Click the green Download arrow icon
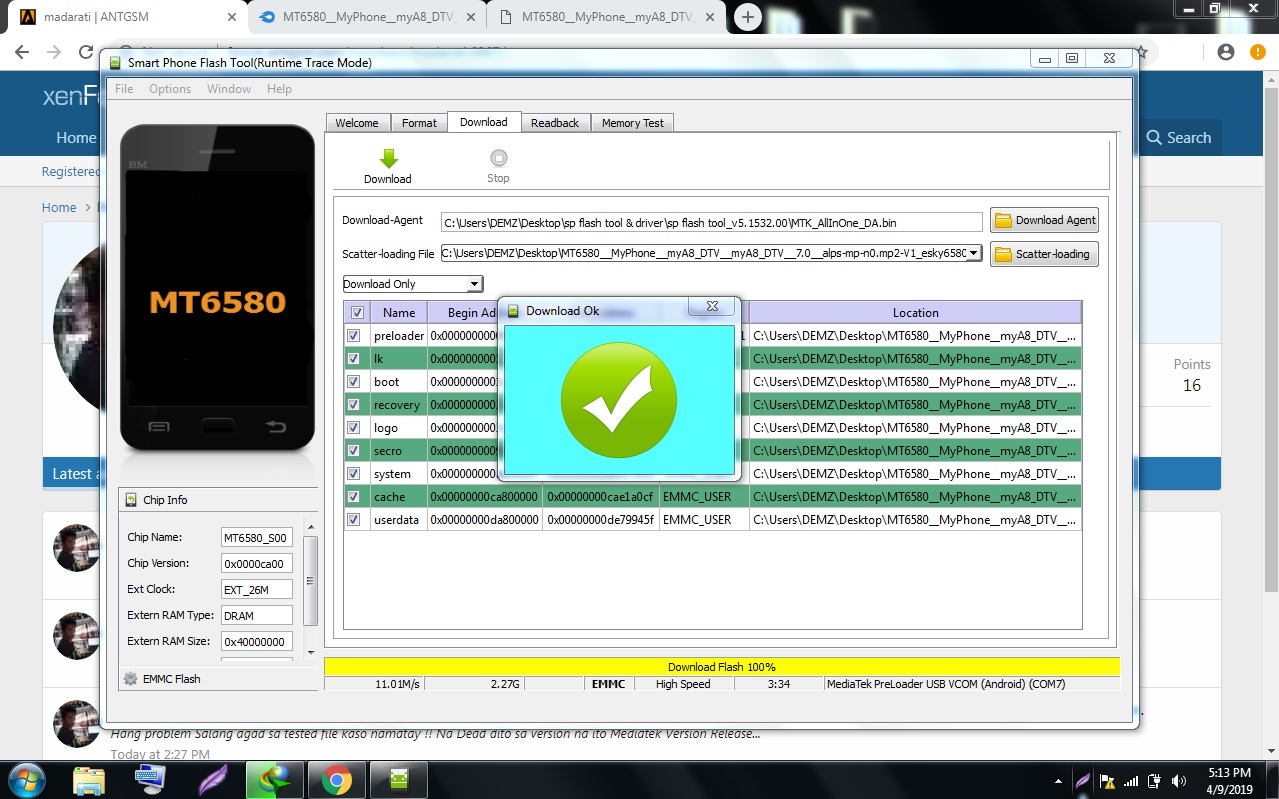The height and width of the screenshot is (799, 1279). 389,158
